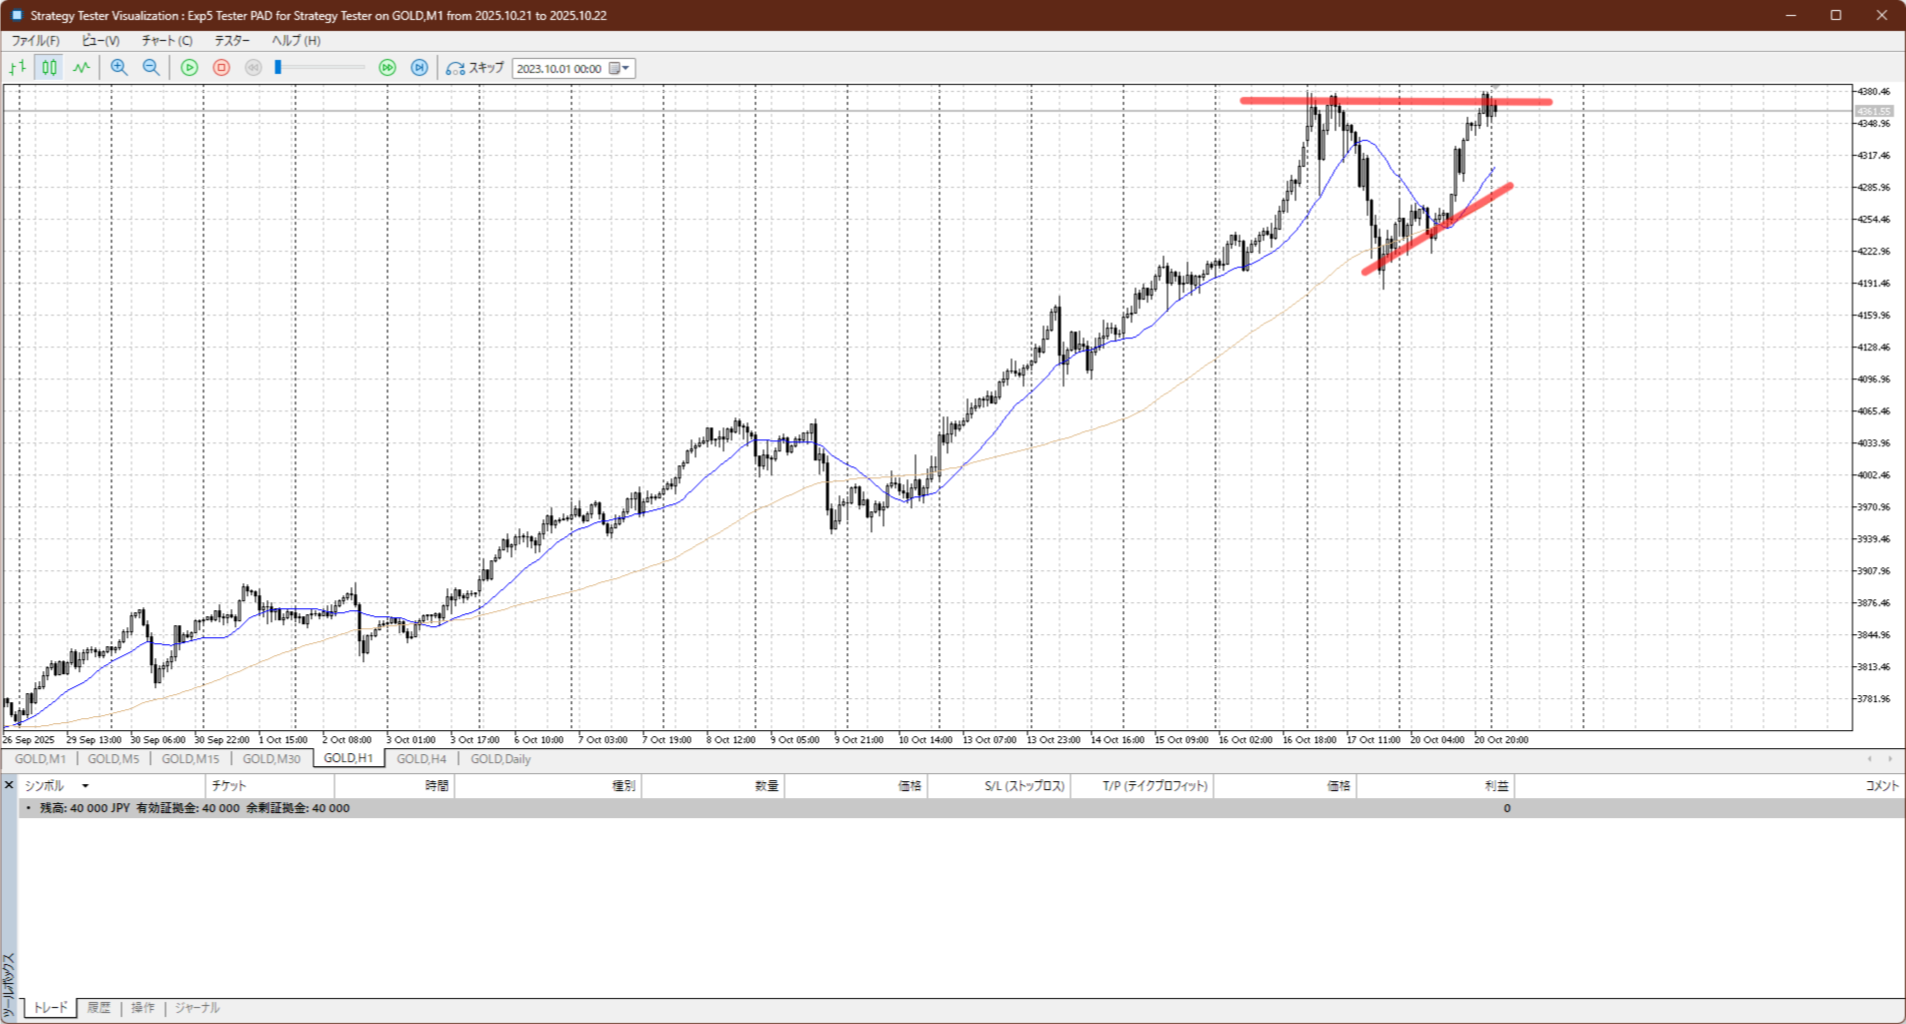1906x1024 pixels.
Task: Open the 履歴 history tab
Action: click(98, 1008)
